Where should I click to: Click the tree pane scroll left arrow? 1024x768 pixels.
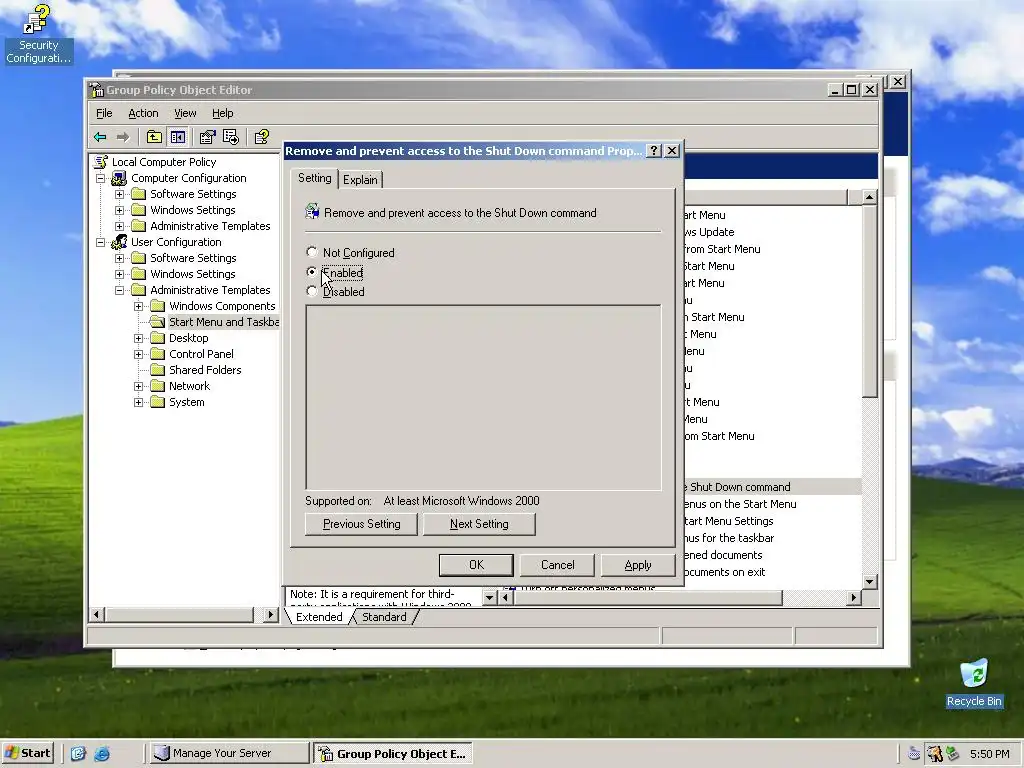pos(97,615)
